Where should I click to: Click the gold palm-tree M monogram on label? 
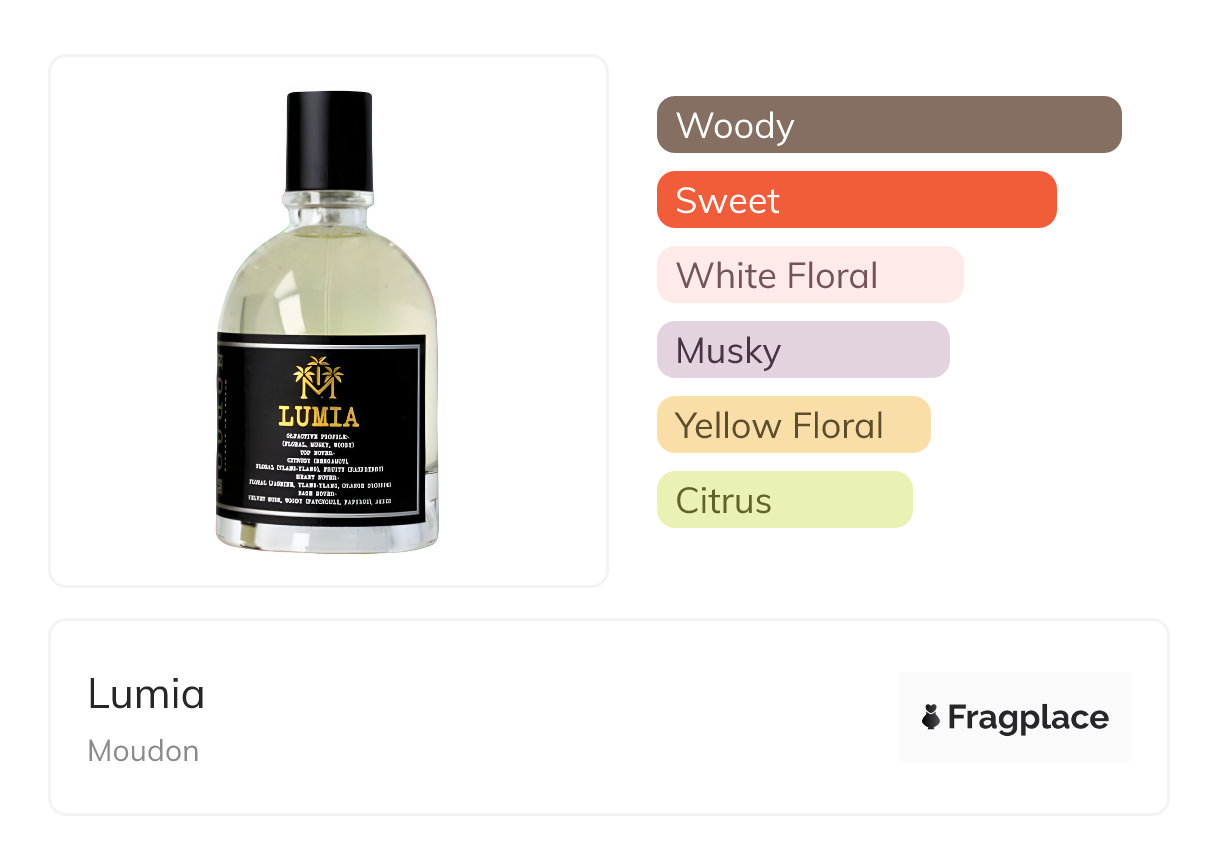[x=318, y=378]
